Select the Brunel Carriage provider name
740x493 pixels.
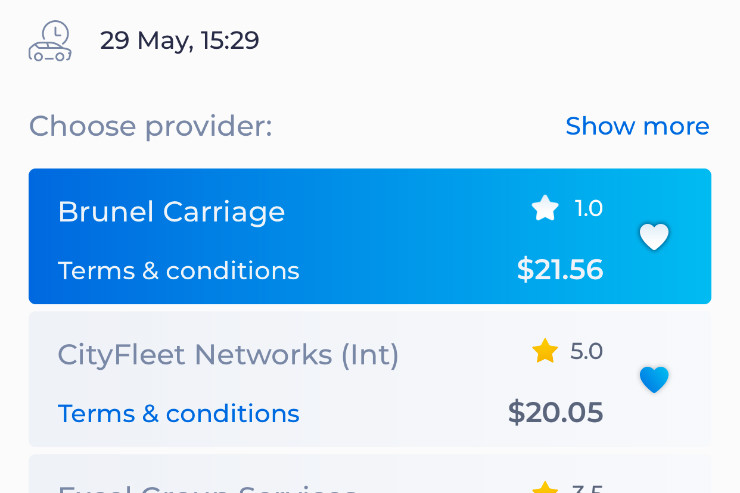tap(171, 211)
